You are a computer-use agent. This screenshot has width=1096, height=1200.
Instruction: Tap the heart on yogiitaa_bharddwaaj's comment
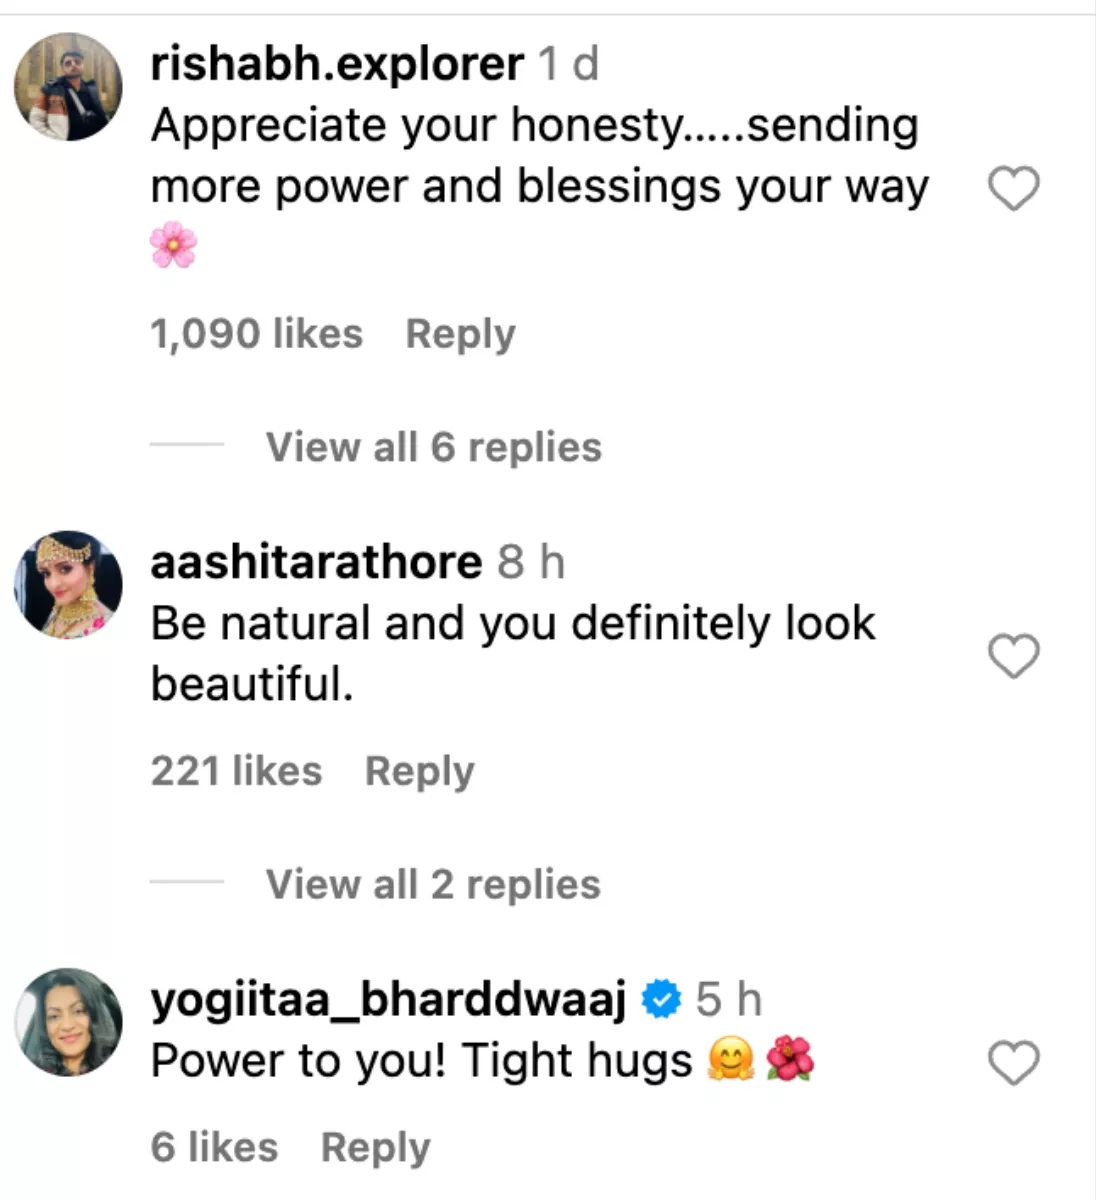click(1014, 1062)
